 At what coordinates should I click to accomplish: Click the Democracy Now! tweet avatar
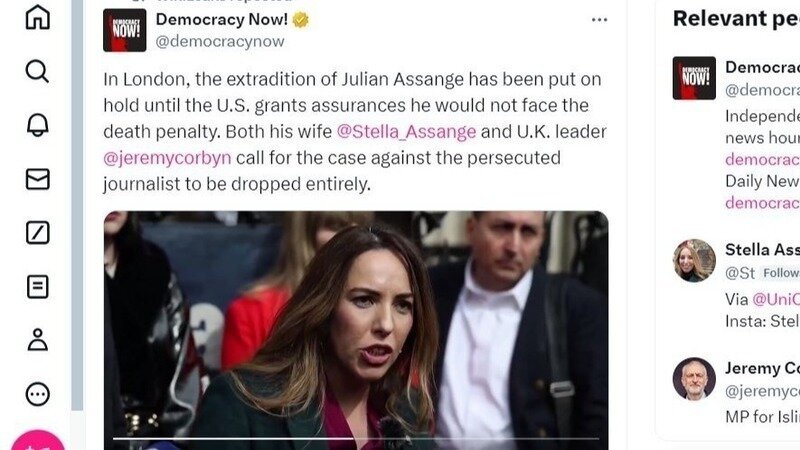click(124, 30)
